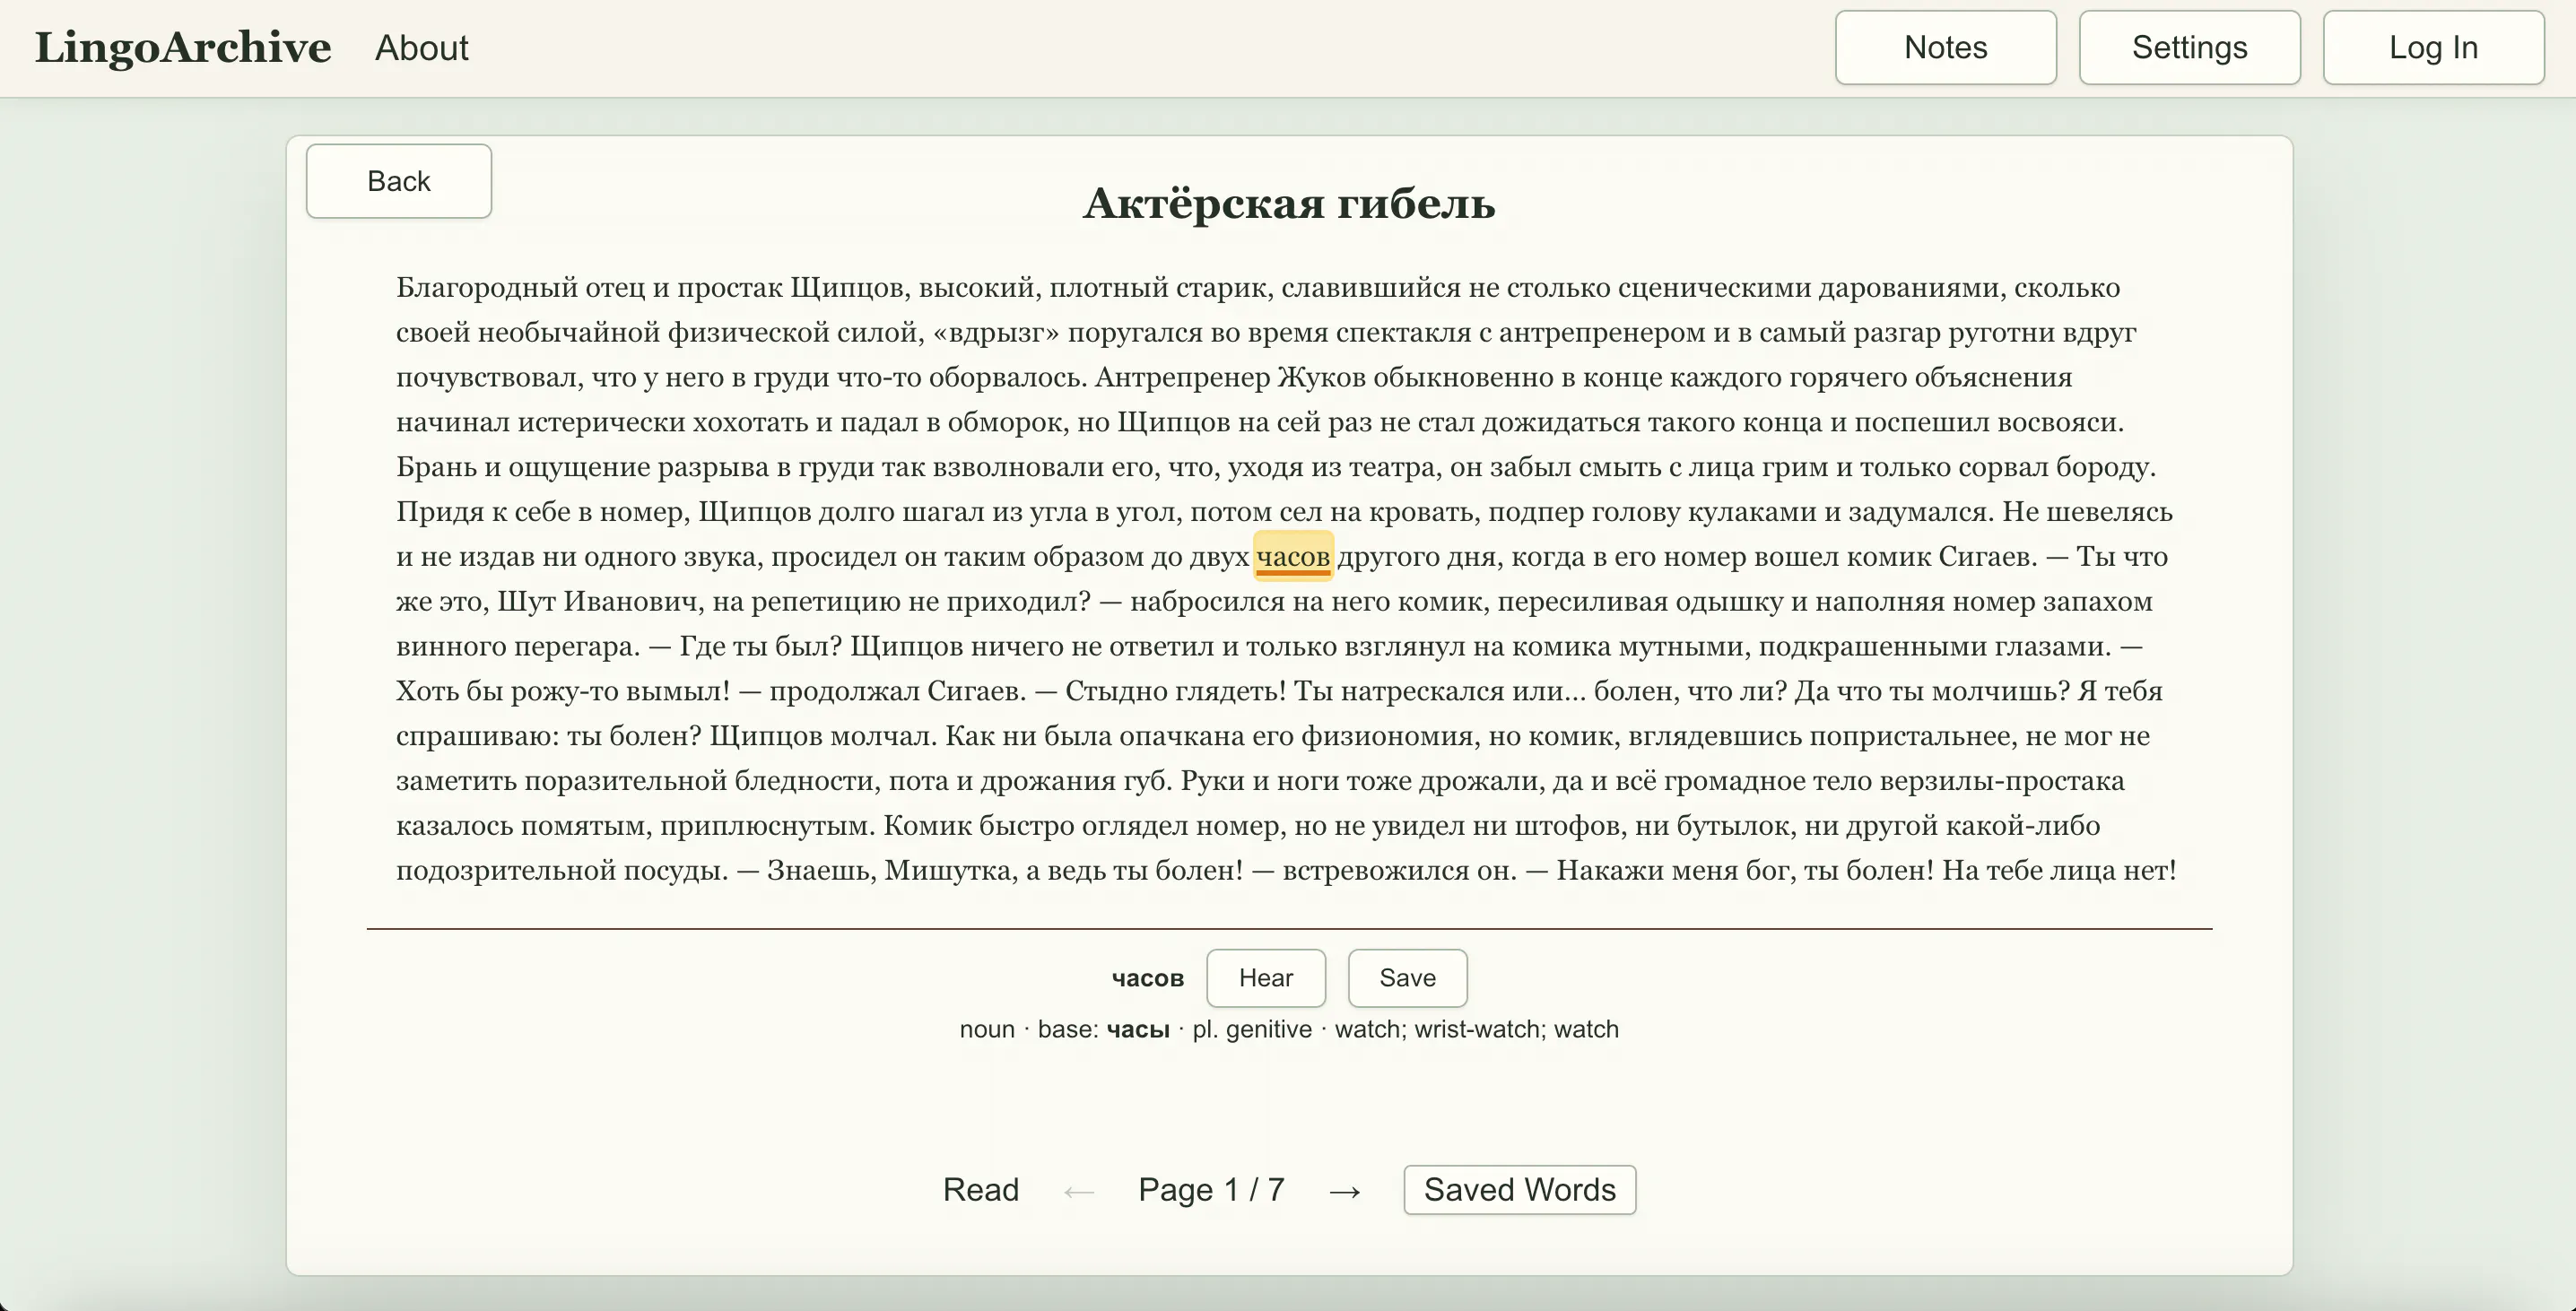Go to previous page arrow

click(x=1079, y=1191)
